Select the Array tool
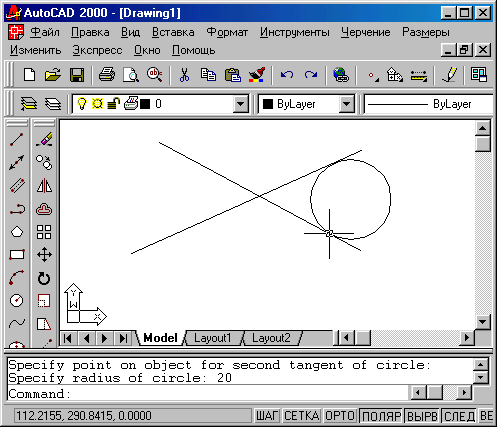 [x=44, y=232]
